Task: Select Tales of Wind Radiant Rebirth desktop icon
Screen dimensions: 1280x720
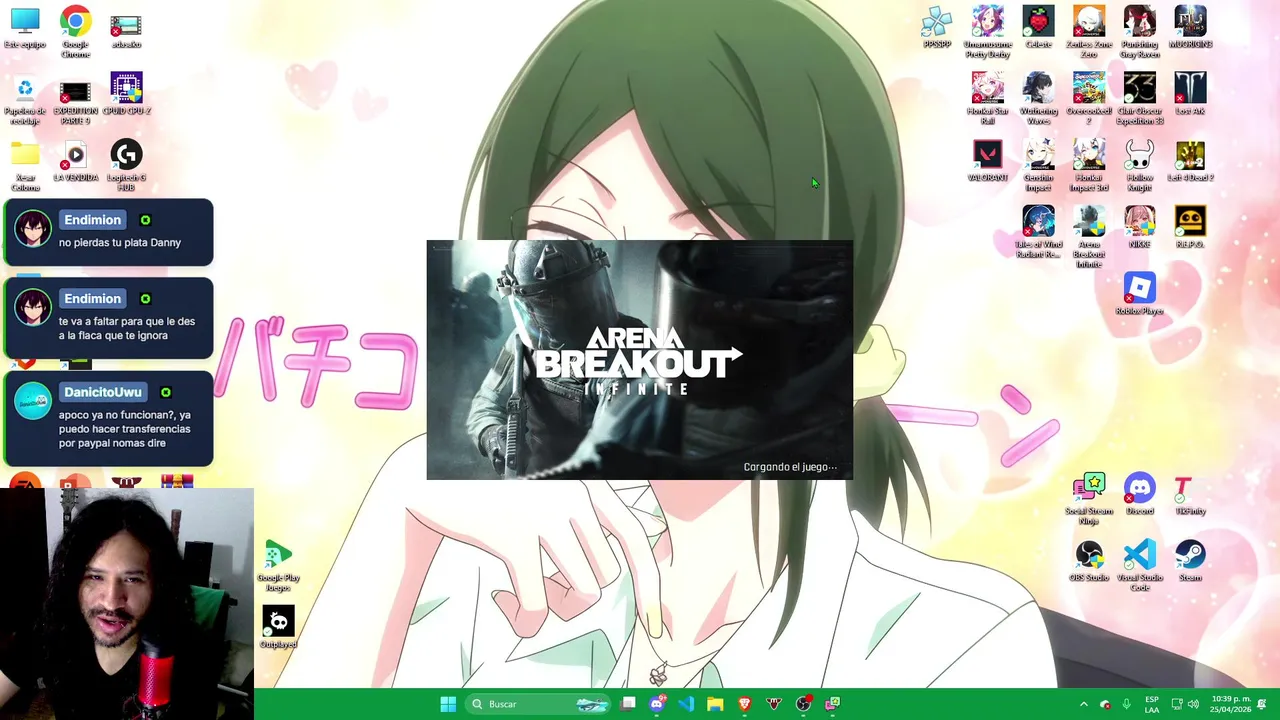Action: coord(1038,232)
